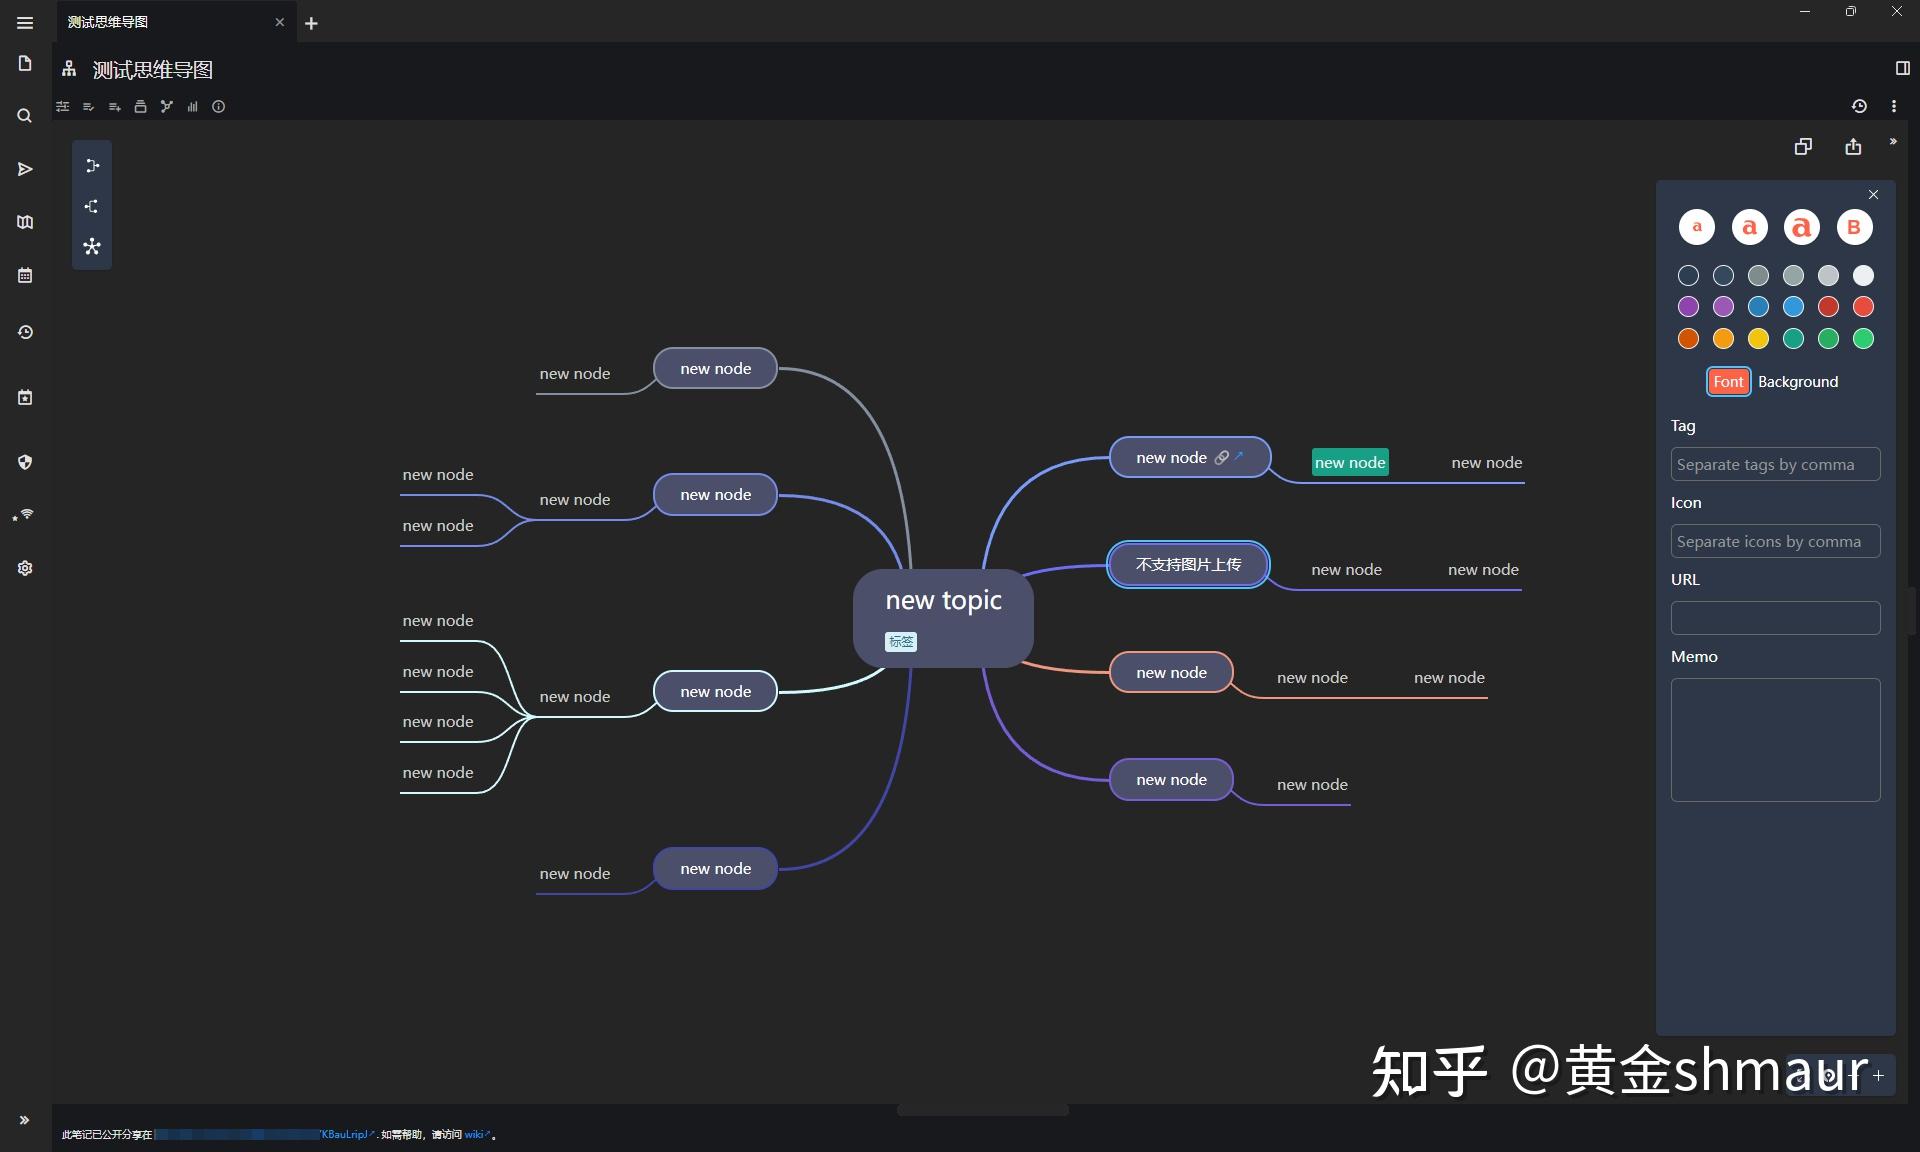Click the share icon above the style panel
Screen dimensions: 1920x1152
click(1853, 146)
